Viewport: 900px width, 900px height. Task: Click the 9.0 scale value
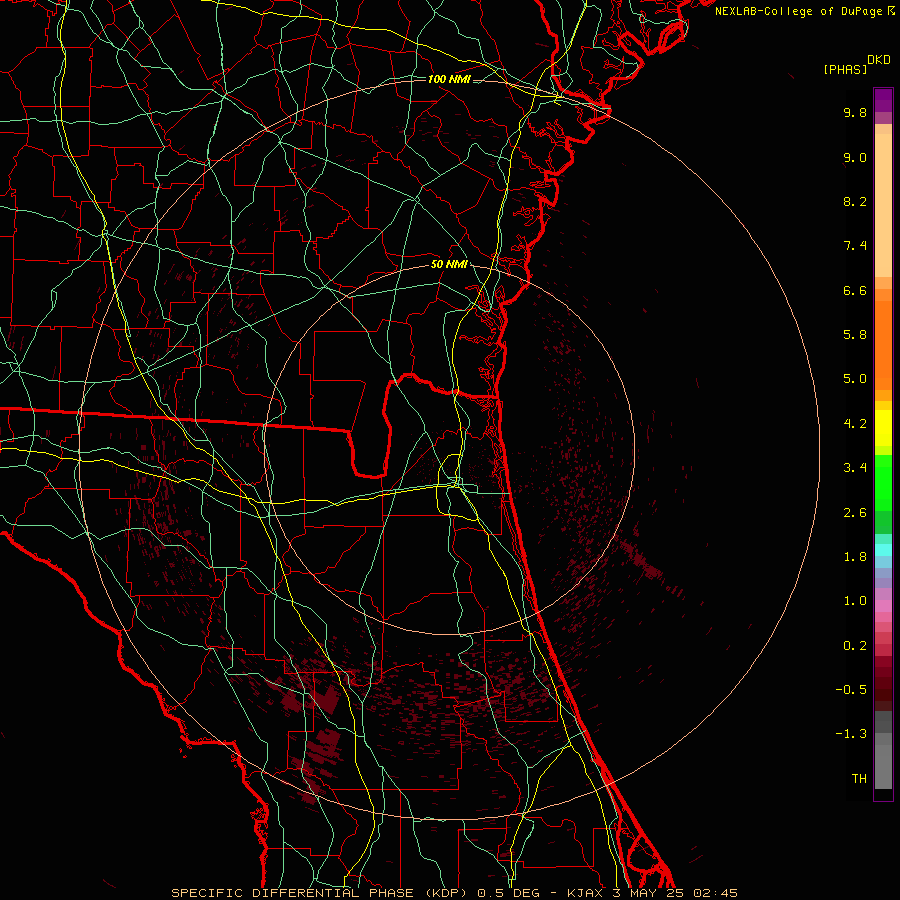click(x=855, y=157)
